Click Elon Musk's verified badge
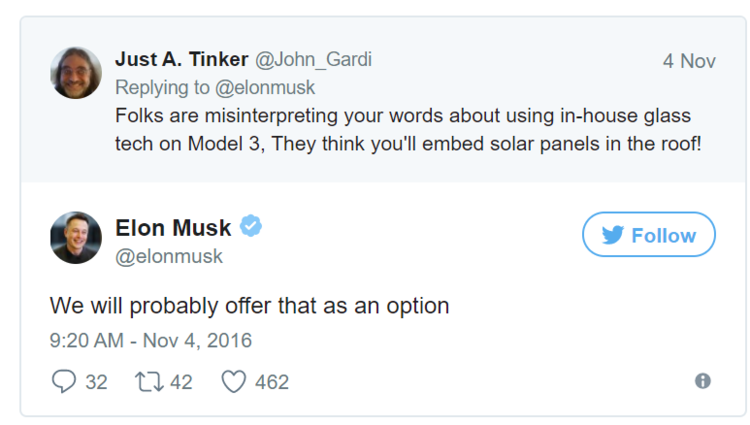This screenshot has height=425, width=750. (x=251, y=226)
